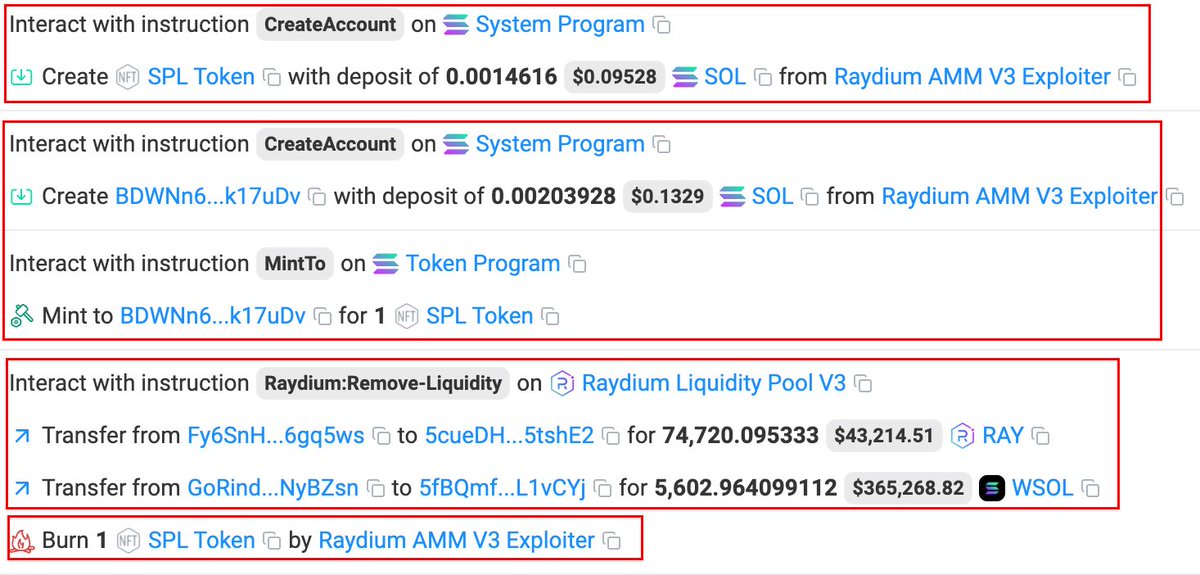Copy Raydium AMM V3 Exploiter address in 0.0014616 deposit row
Viewport: 1200px width, 575px height.
pos(1127,77)
